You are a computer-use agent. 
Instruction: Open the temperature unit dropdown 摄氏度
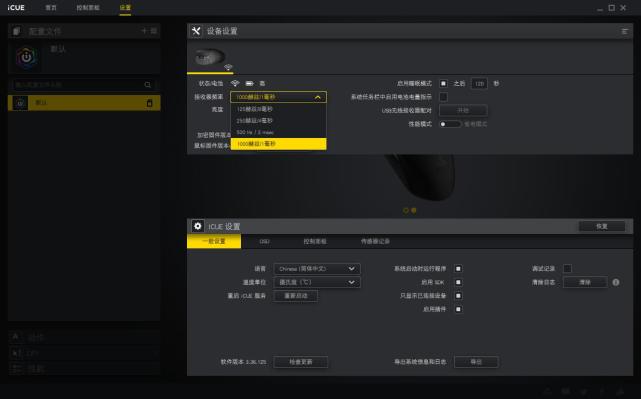[x=317, y=282]
